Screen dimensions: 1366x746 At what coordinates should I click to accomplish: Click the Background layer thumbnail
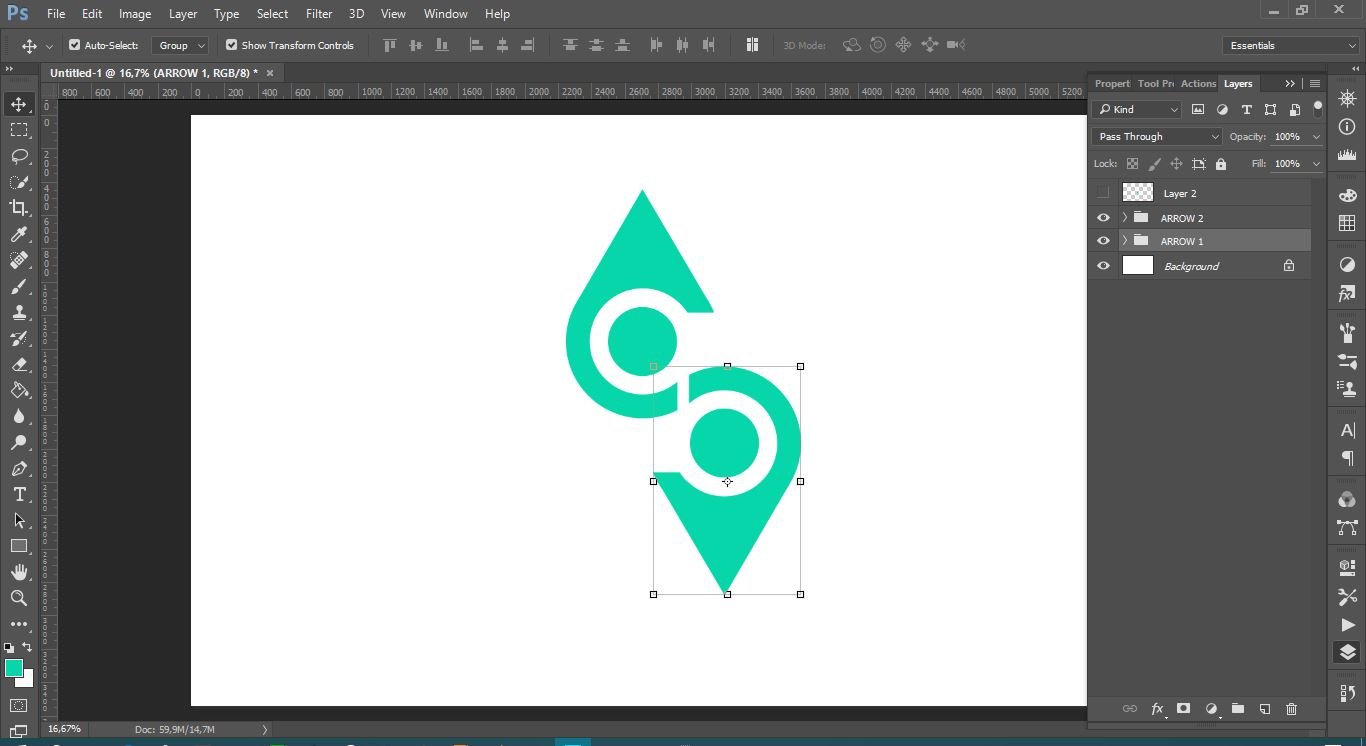[x=1138, y=266]
